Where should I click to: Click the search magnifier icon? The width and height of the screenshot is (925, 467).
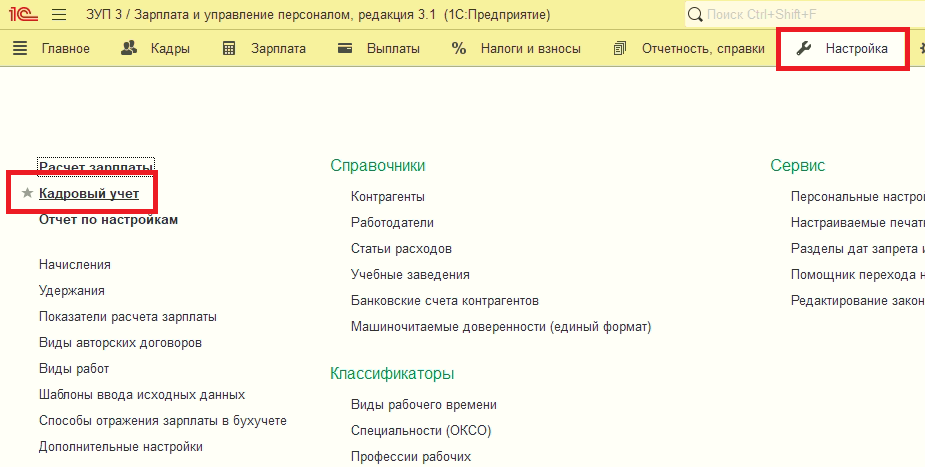pos(696,15)
